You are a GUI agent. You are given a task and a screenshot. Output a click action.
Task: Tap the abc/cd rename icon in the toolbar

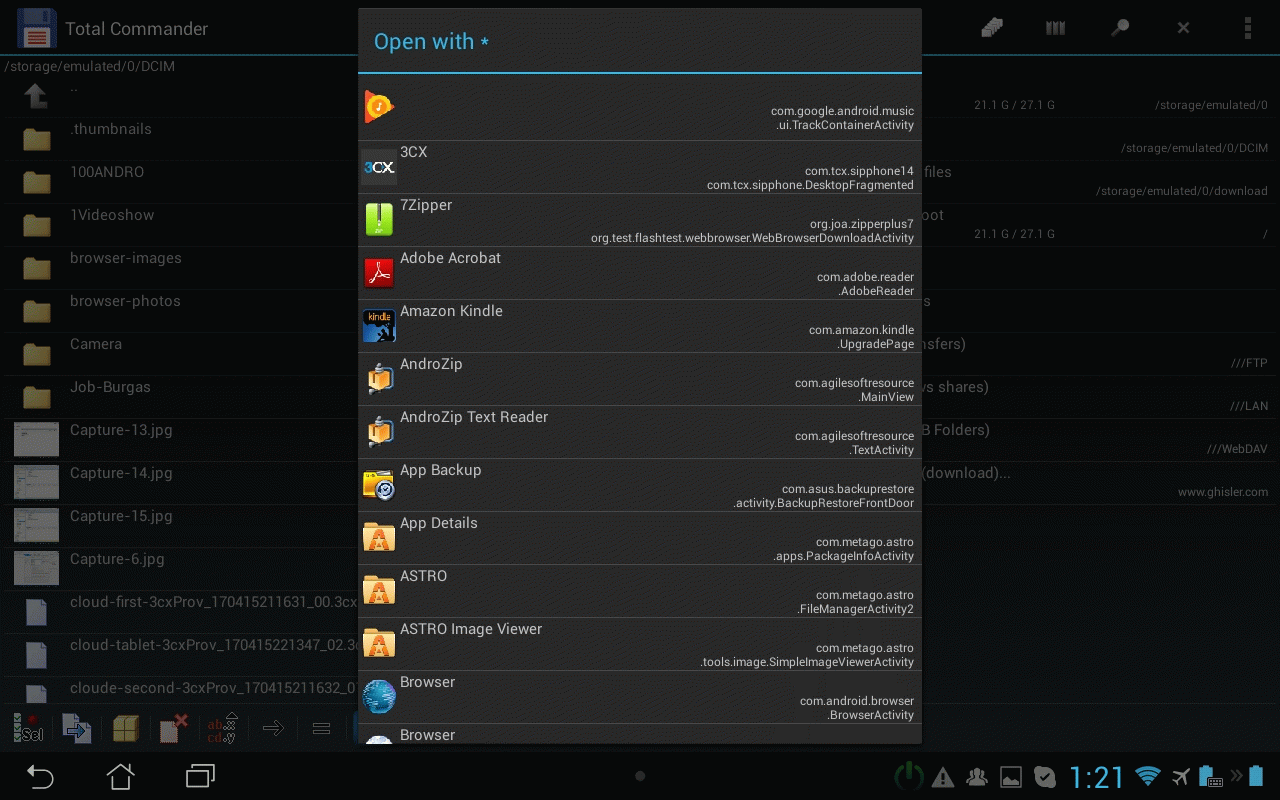coord(222,728)
